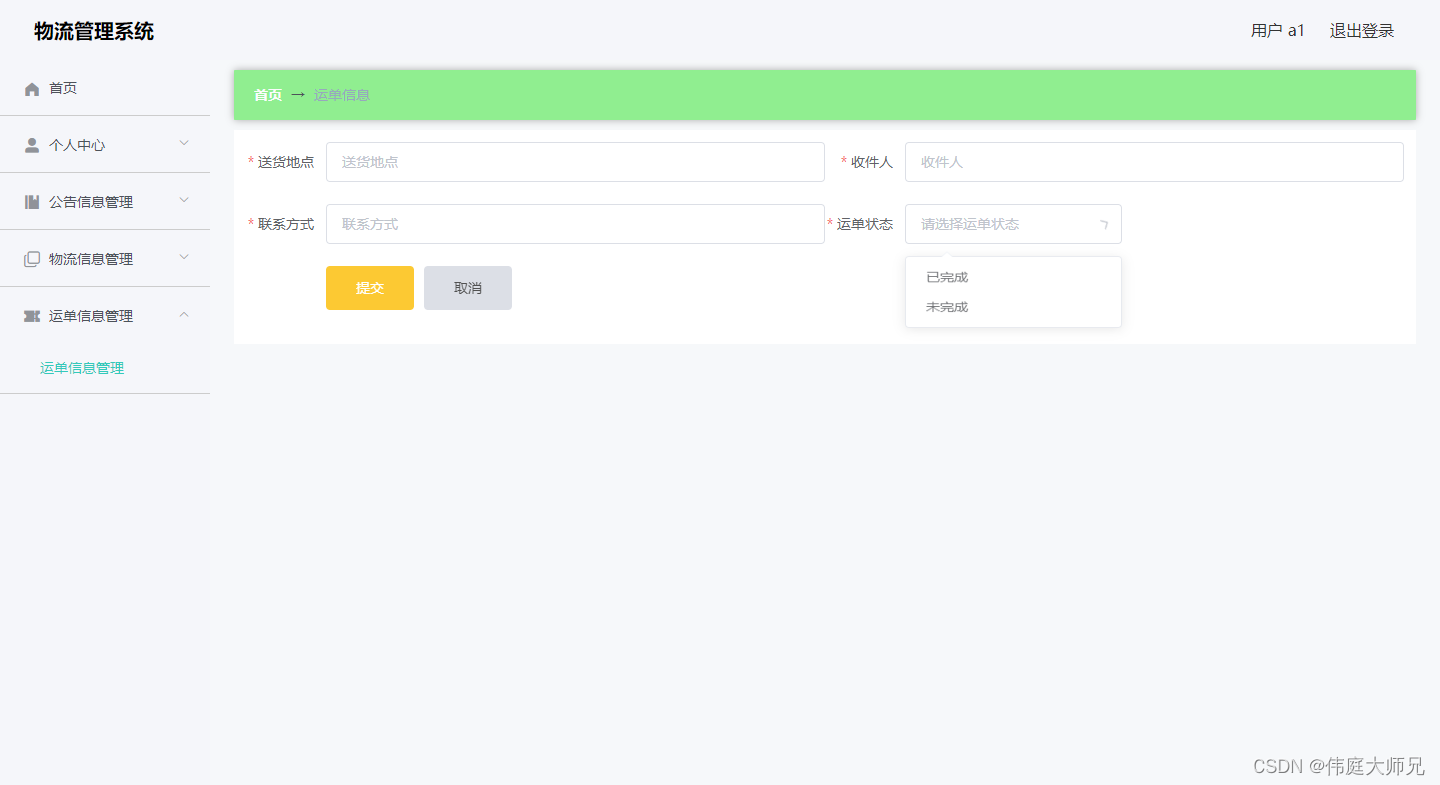The width and height of the screenshot is (1440, 785).
Task: Open the 运单状态 dropdown field
Action: click(1013, 224)
